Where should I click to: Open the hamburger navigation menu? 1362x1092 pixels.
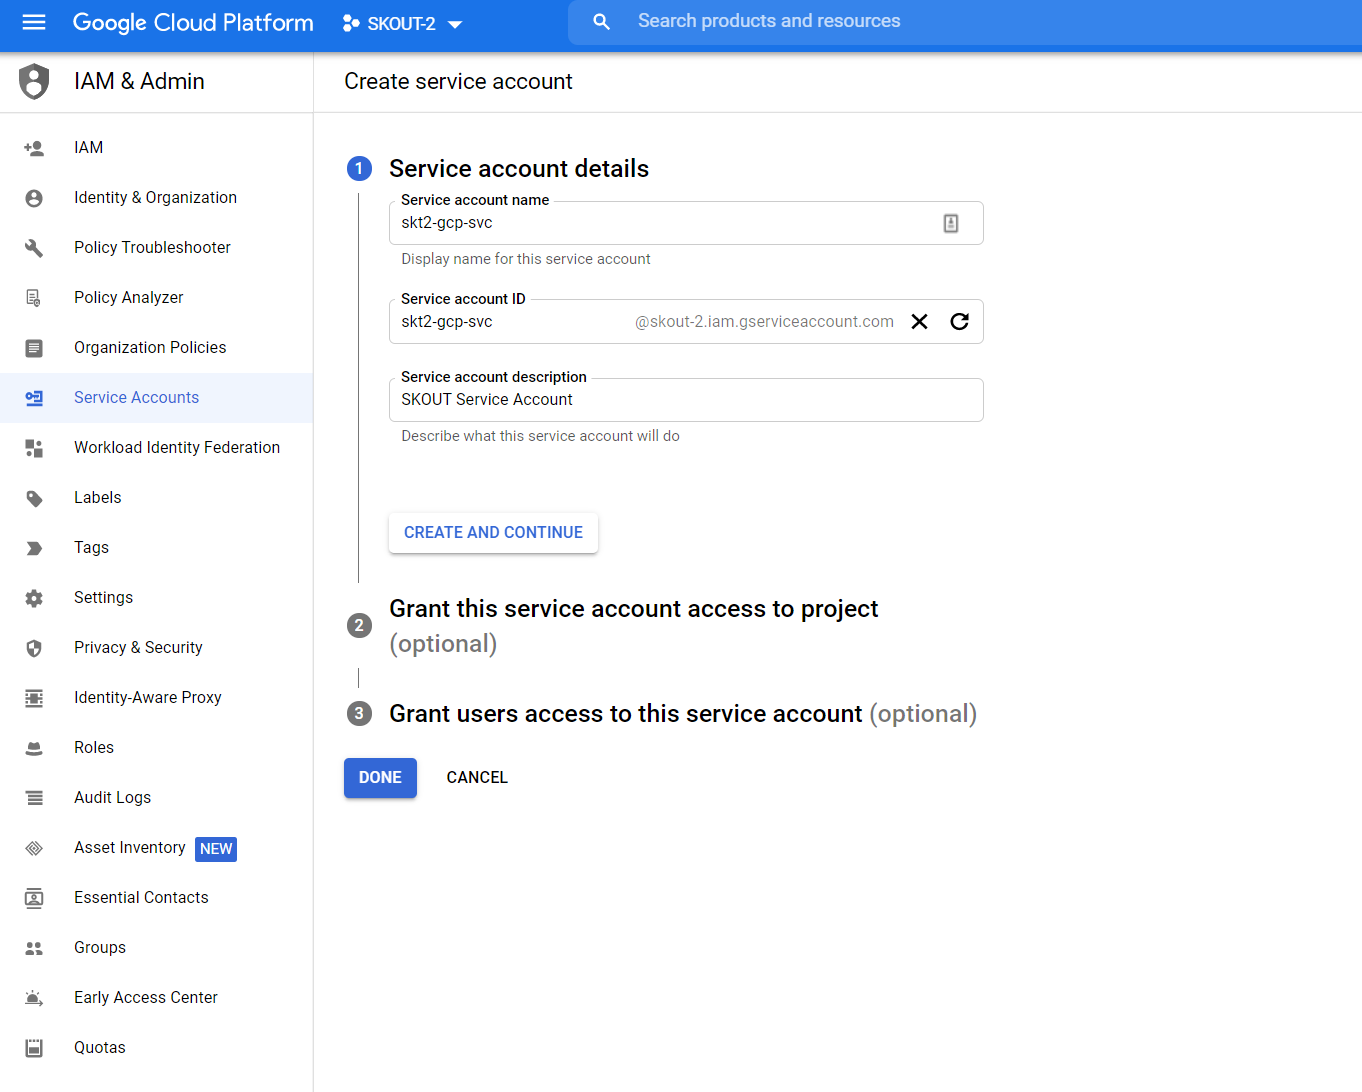[34, 22]
